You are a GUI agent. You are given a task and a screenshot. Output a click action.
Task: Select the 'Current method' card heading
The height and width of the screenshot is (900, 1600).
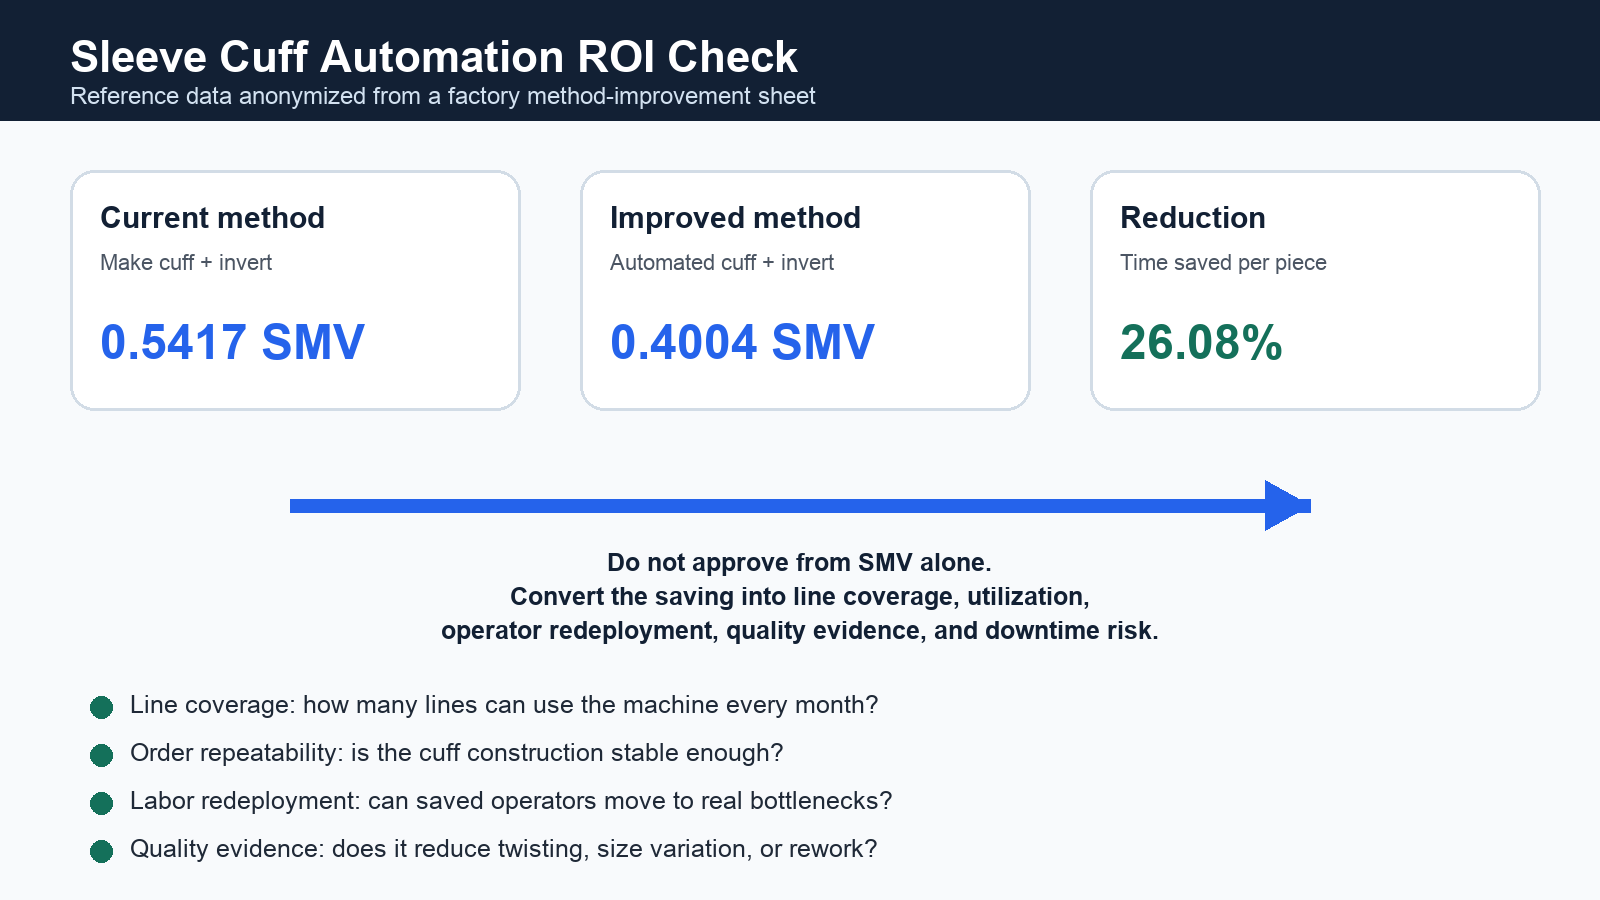coord(213,217)
